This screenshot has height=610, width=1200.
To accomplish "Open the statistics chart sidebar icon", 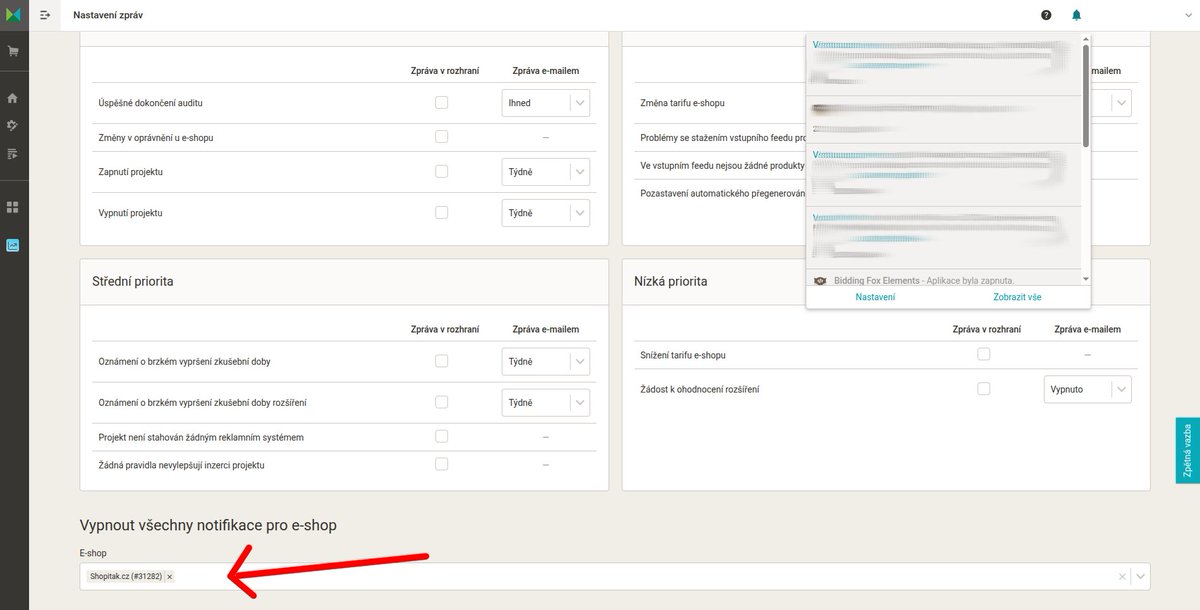I will [13, 244].
